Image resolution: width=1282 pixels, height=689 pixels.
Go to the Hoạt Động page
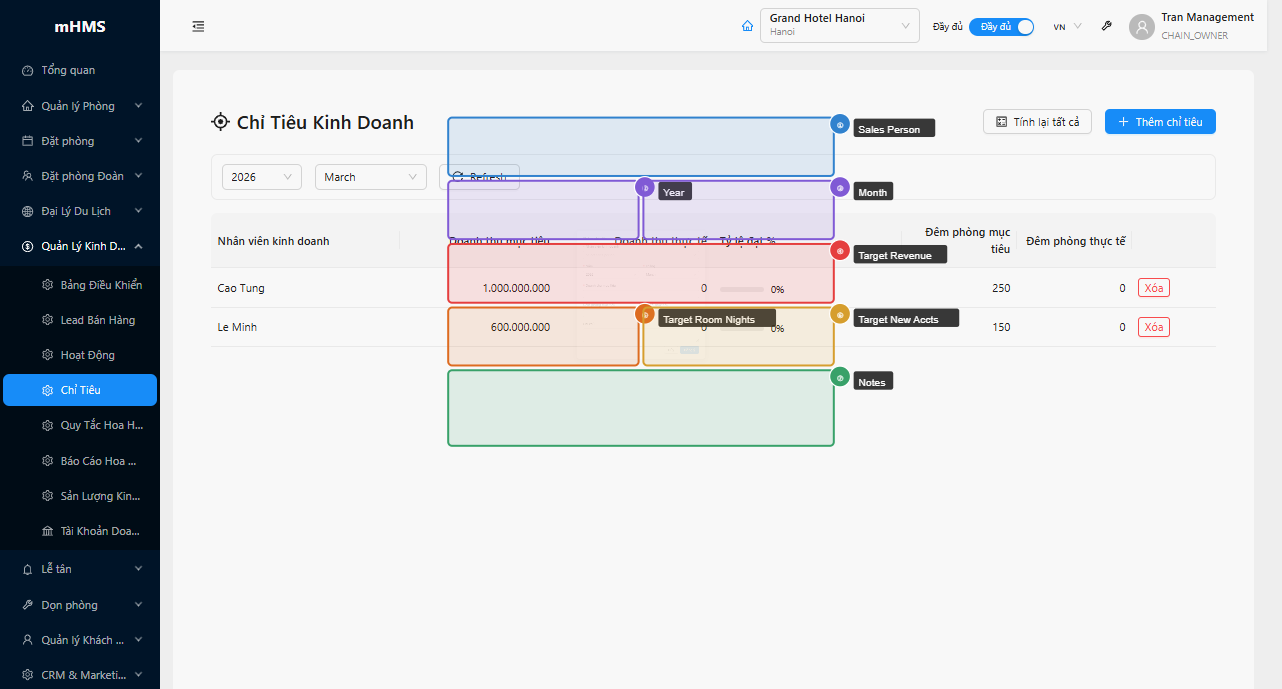pyautogui.click(x=87, y=355)
